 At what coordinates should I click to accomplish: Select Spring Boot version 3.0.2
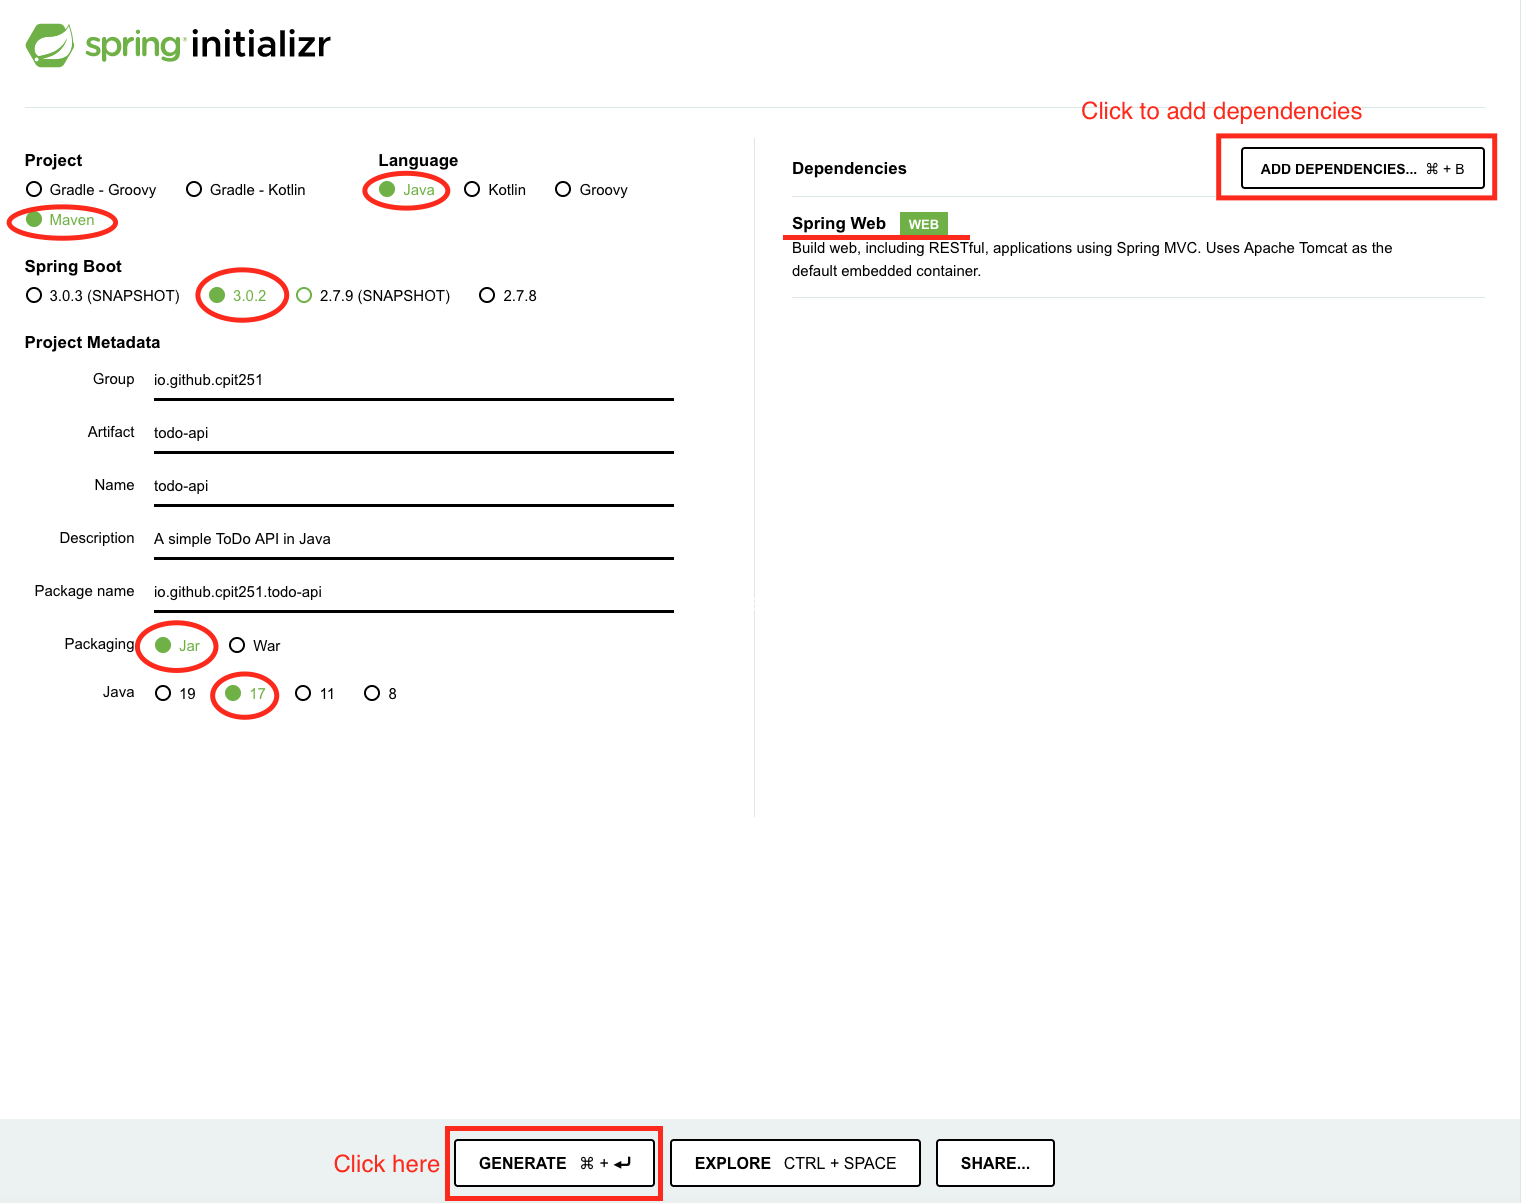238,296
